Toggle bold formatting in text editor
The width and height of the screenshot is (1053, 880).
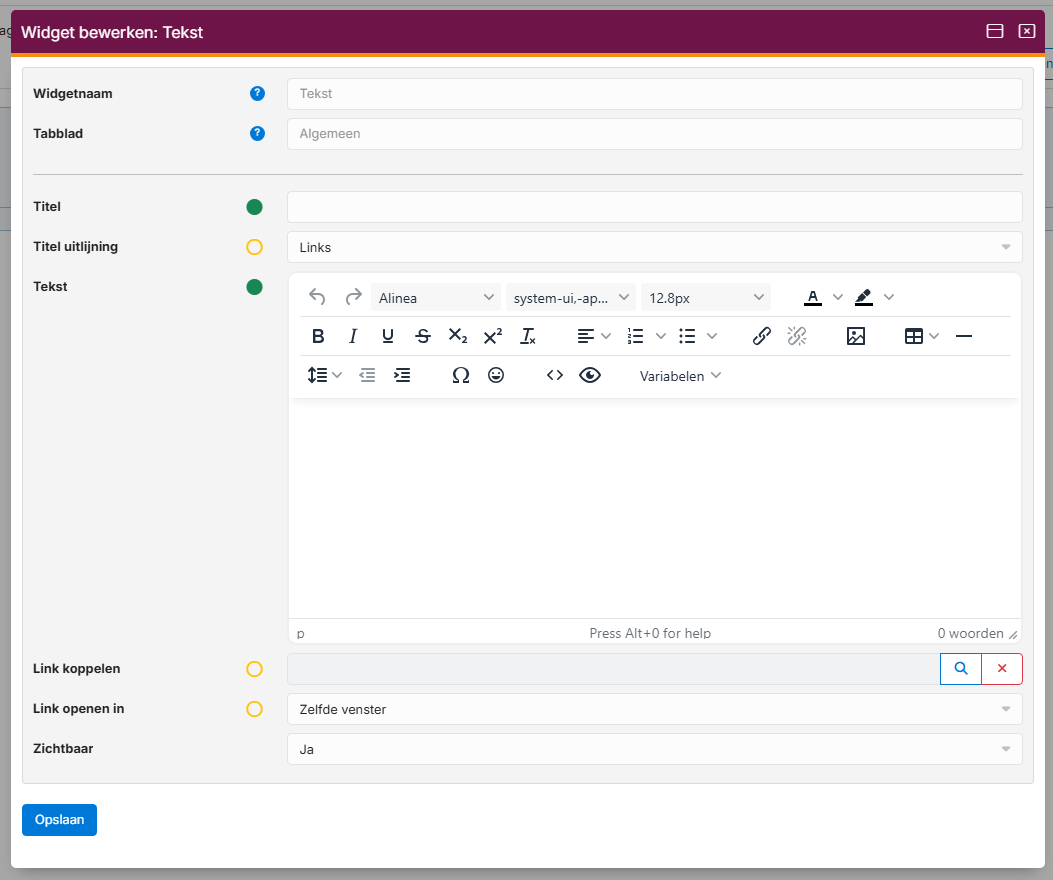[x=318, y=336]
